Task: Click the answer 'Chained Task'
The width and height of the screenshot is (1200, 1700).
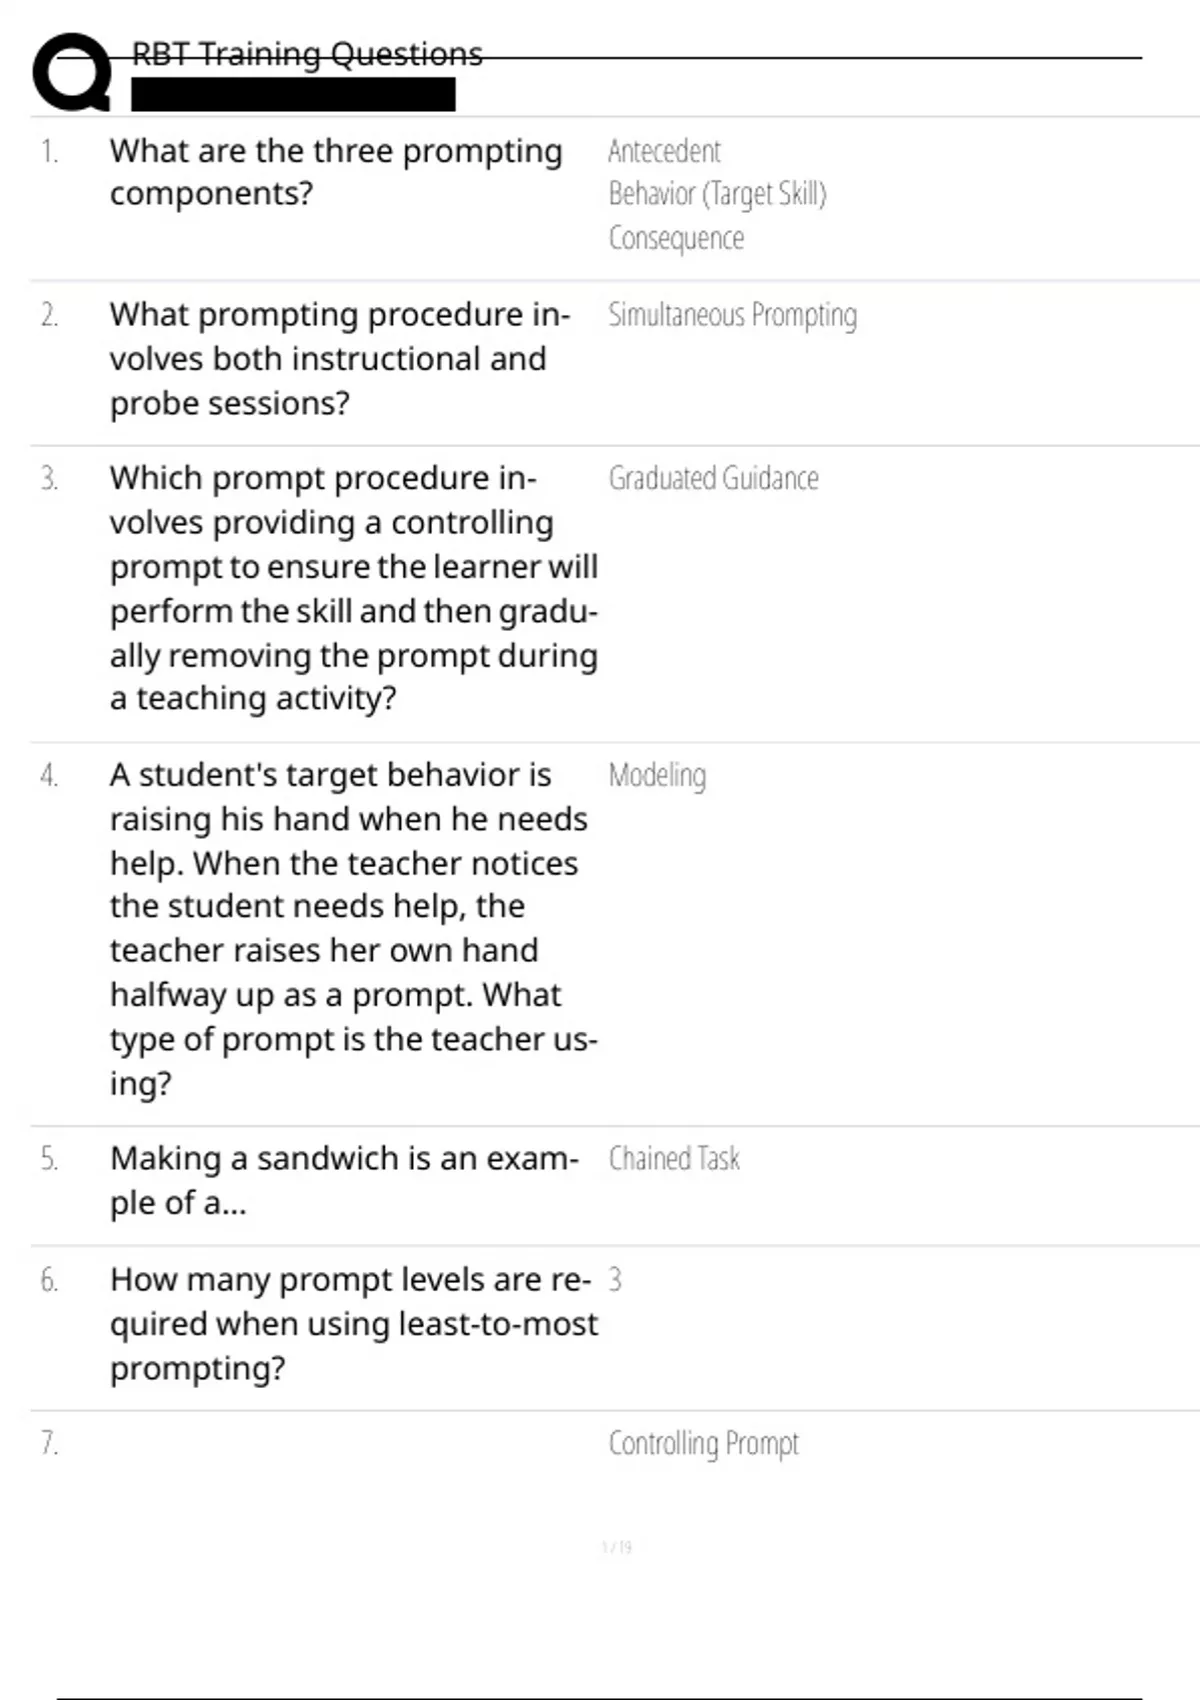Action: coord(674,1159)
